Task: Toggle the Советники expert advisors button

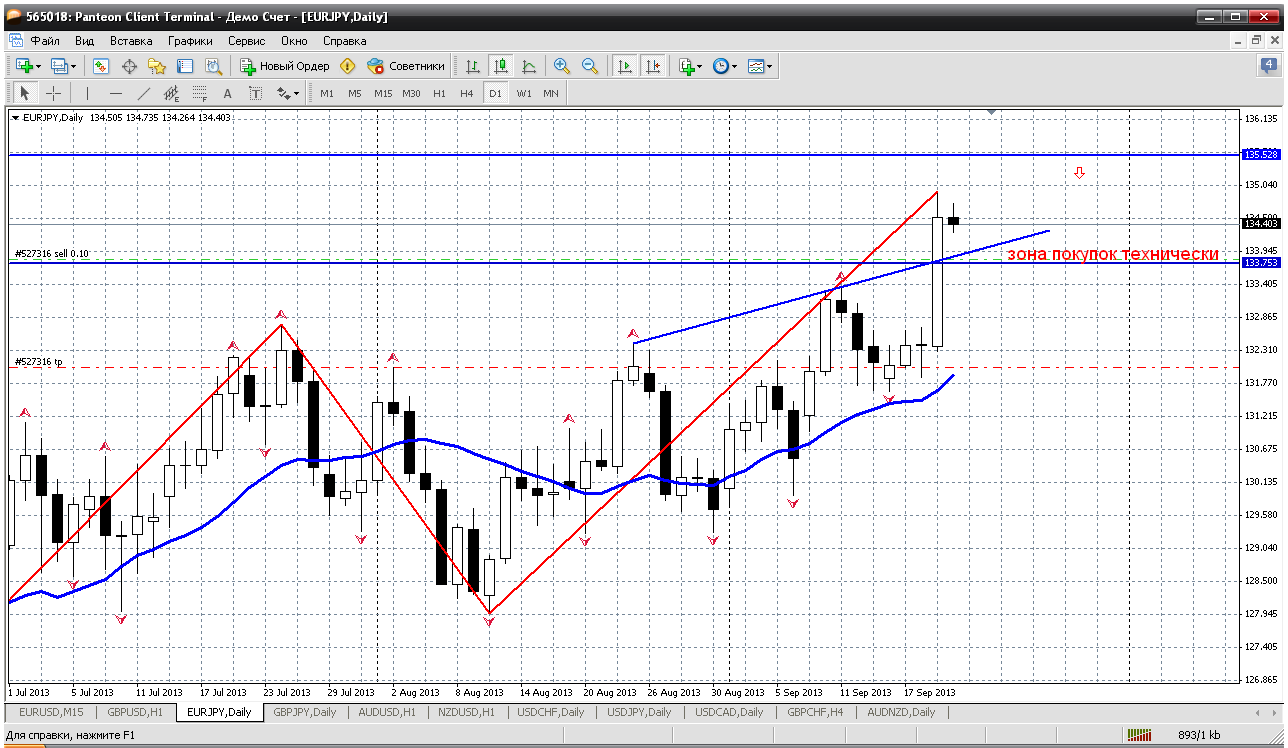Action: [x=406, y=66]
